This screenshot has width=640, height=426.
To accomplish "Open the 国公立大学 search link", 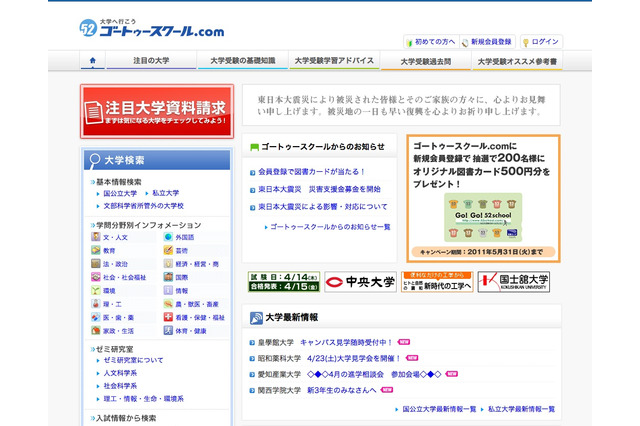I will click(x=120, y=193).
